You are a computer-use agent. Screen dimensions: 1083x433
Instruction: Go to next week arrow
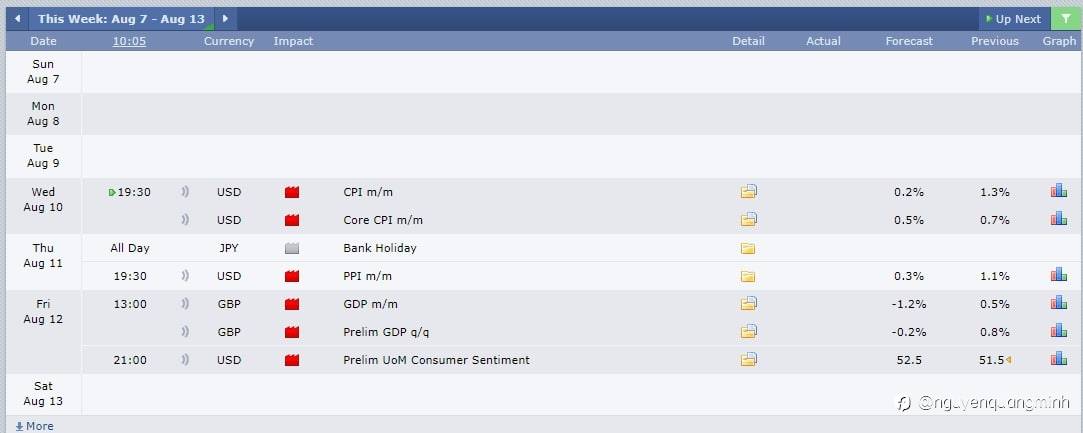tap(225, 19)
